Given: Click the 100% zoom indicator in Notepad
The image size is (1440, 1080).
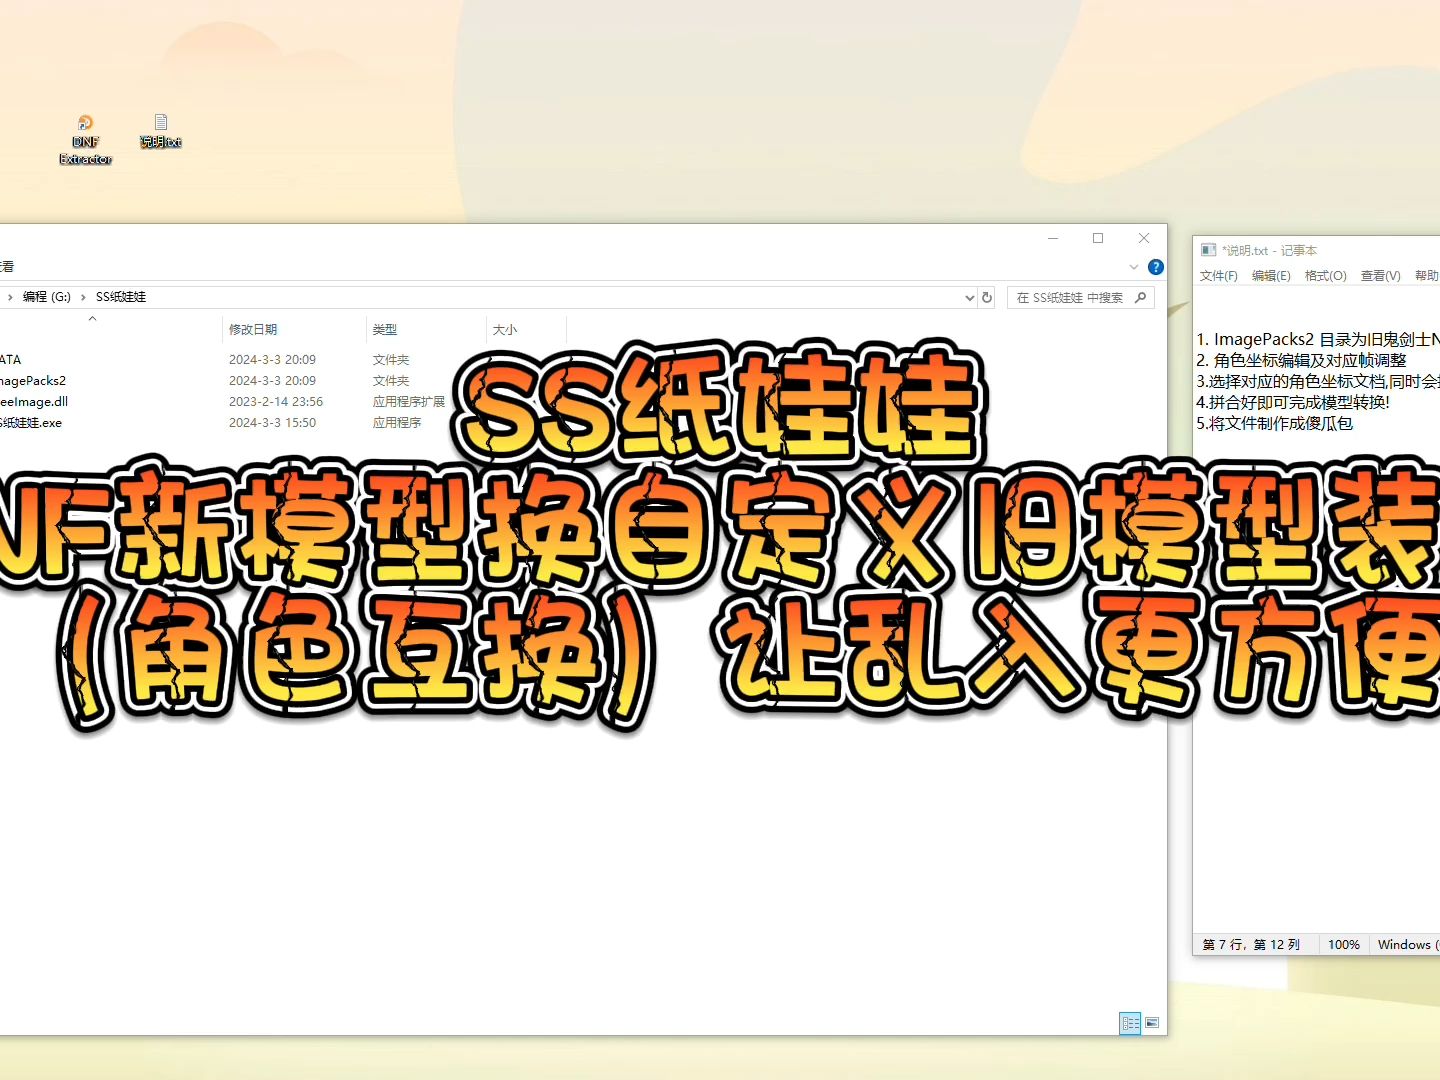Looking at the screenshot, I should click(1344, 945).
